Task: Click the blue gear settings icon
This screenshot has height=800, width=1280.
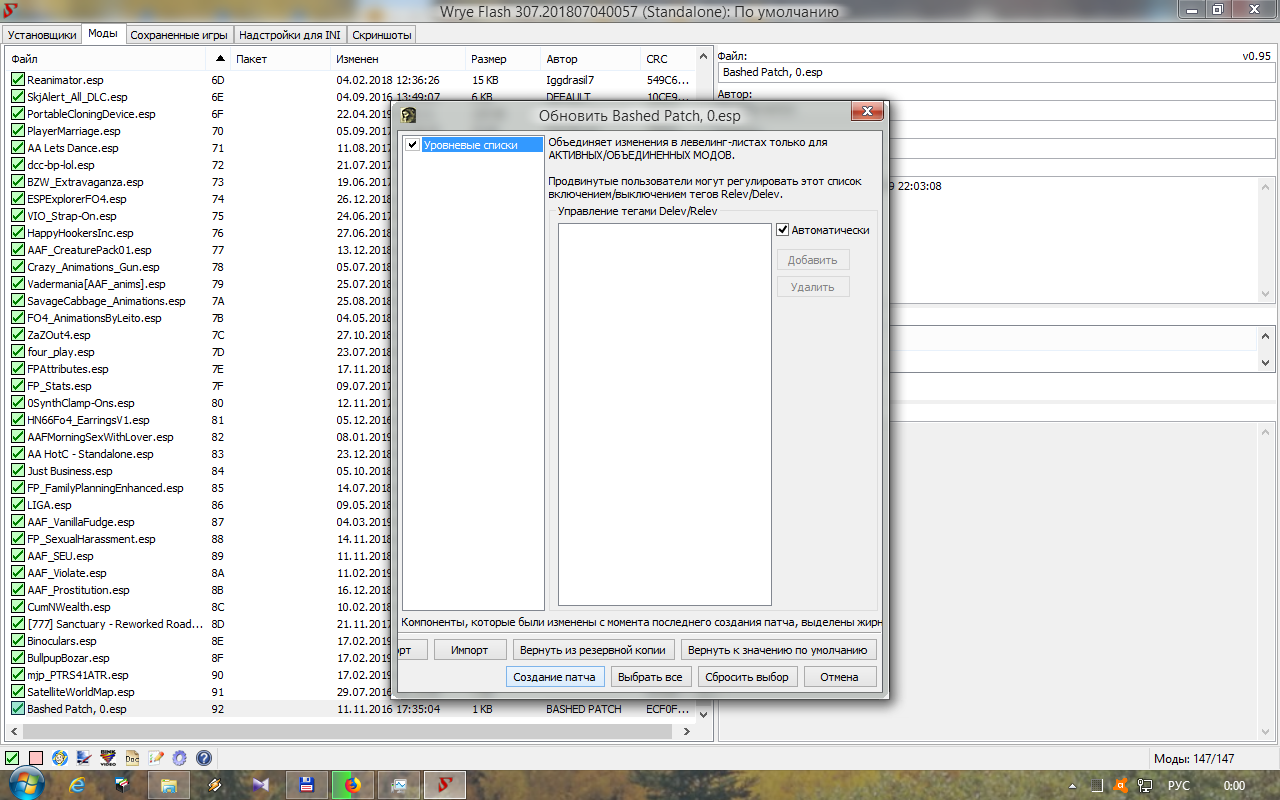Action: (x=180, y=759)
